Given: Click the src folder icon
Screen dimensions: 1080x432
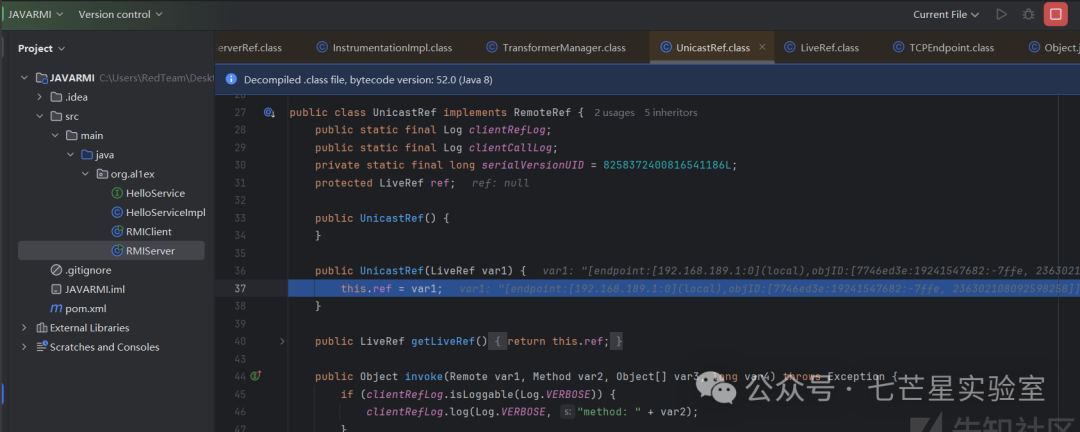Looking at the screenshot, I should [x=56, y=116].
